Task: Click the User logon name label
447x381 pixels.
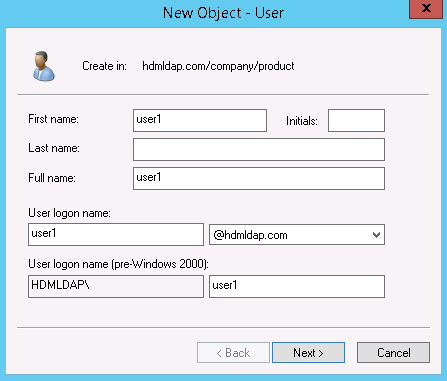Action: pyautogui.click(x=69, y=213)
